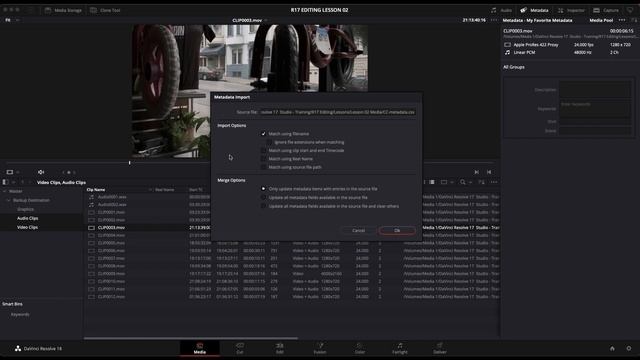Toggle the Metadata panel button

pos(534,10)
